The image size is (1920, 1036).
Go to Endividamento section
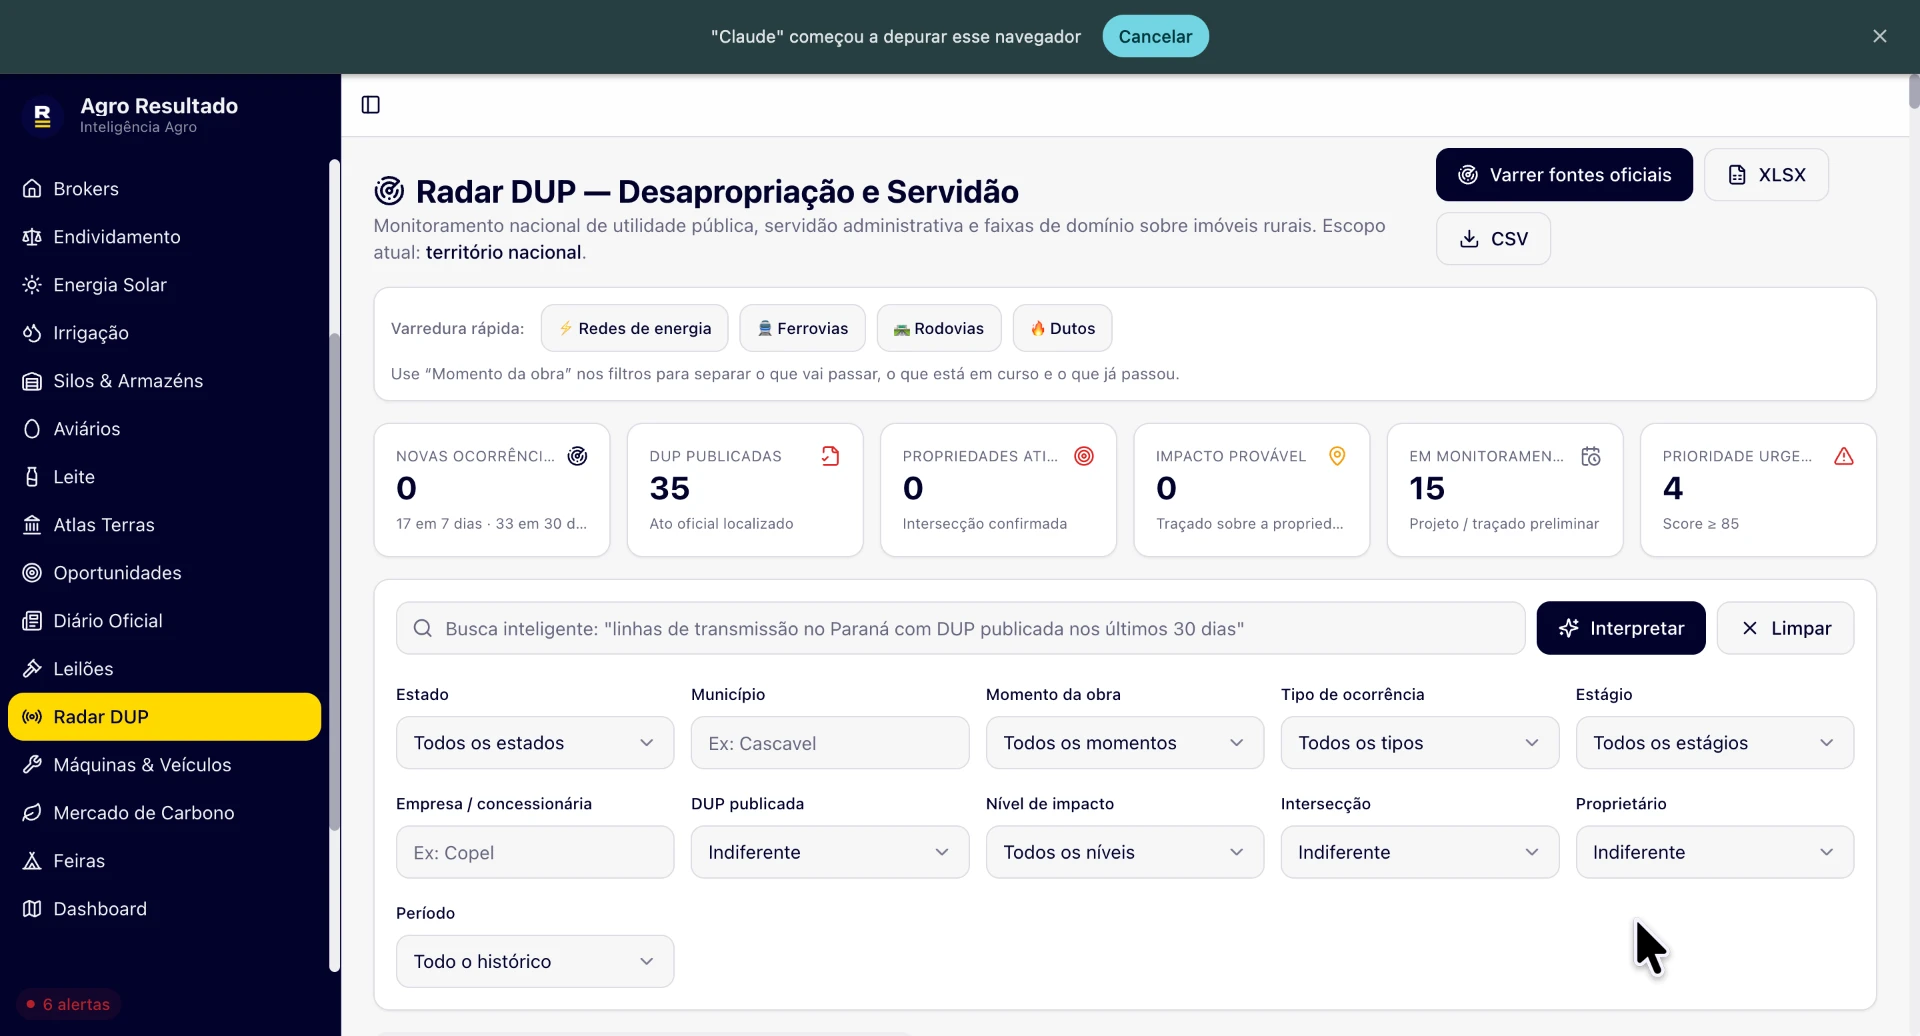(164, 237)
